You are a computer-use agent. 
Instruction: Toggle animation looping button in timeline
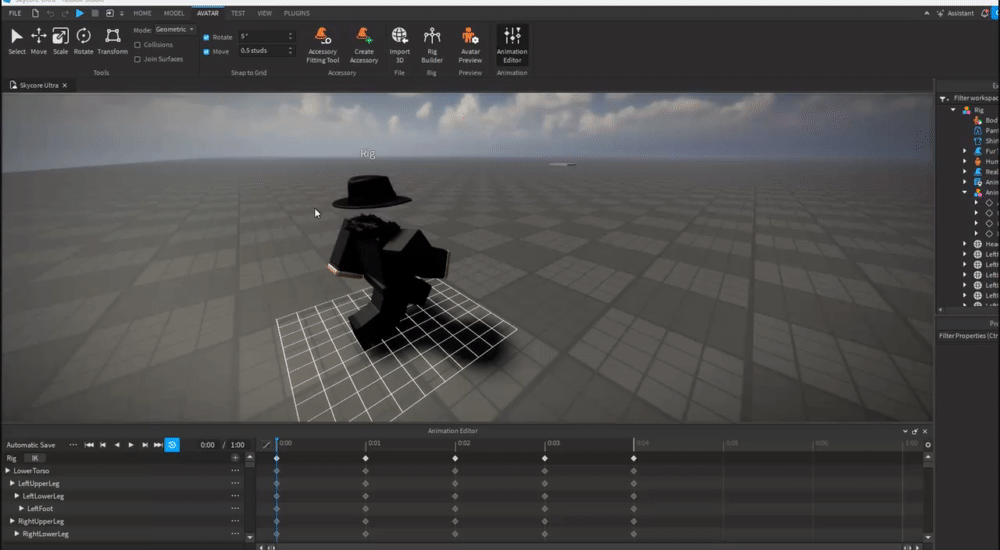pyautogui.click(x=172, y=445)
